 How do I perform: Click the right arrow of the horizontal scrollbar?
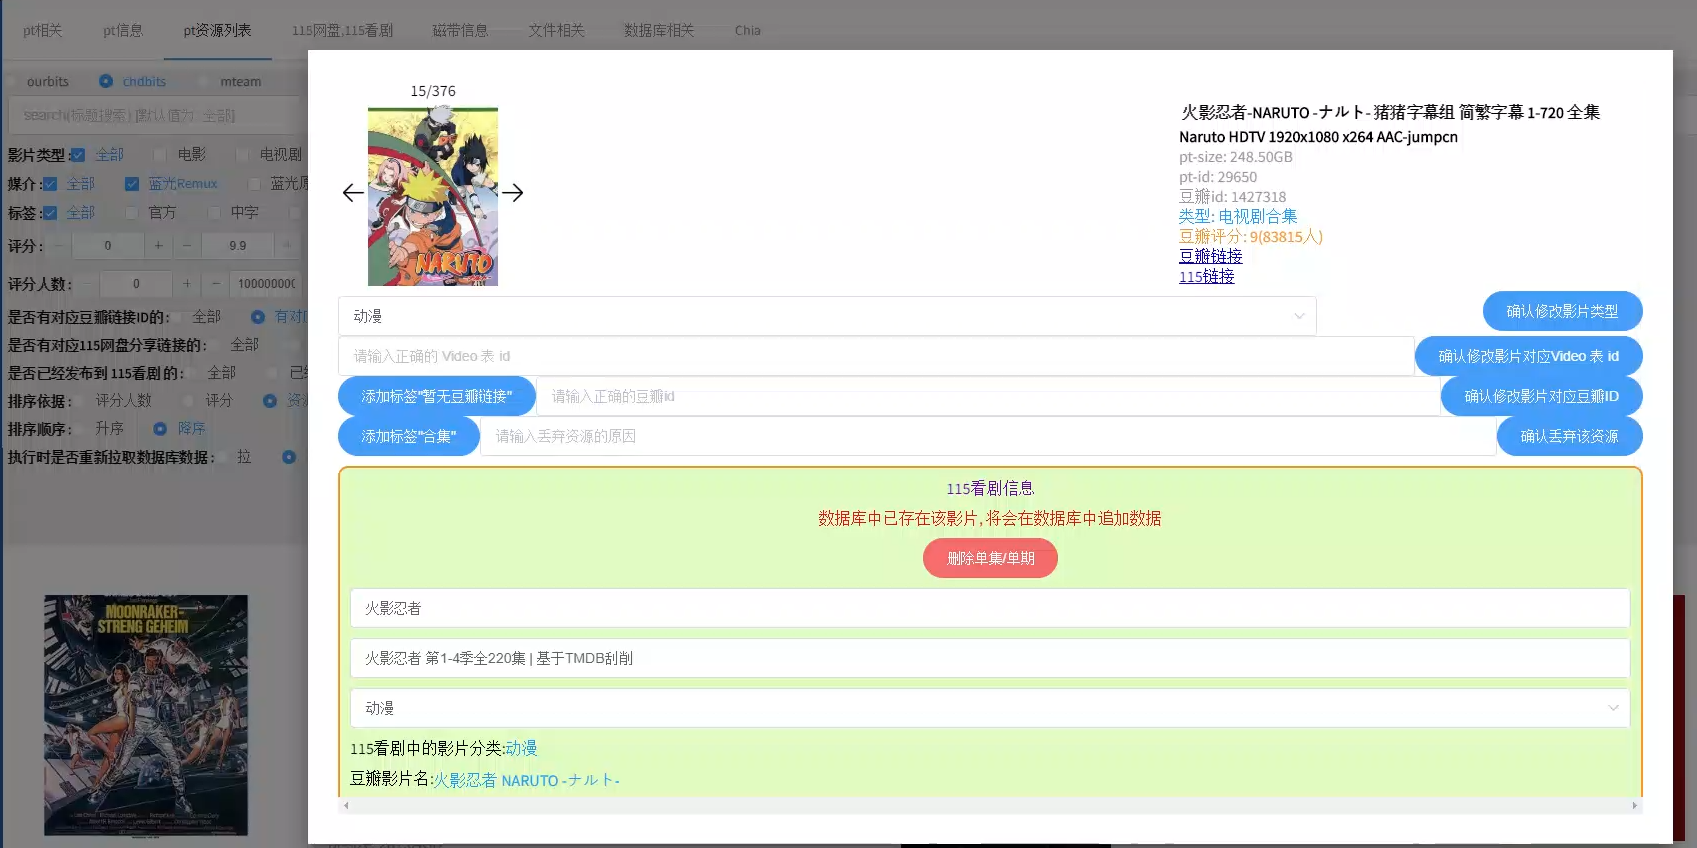click(1635, 805)
